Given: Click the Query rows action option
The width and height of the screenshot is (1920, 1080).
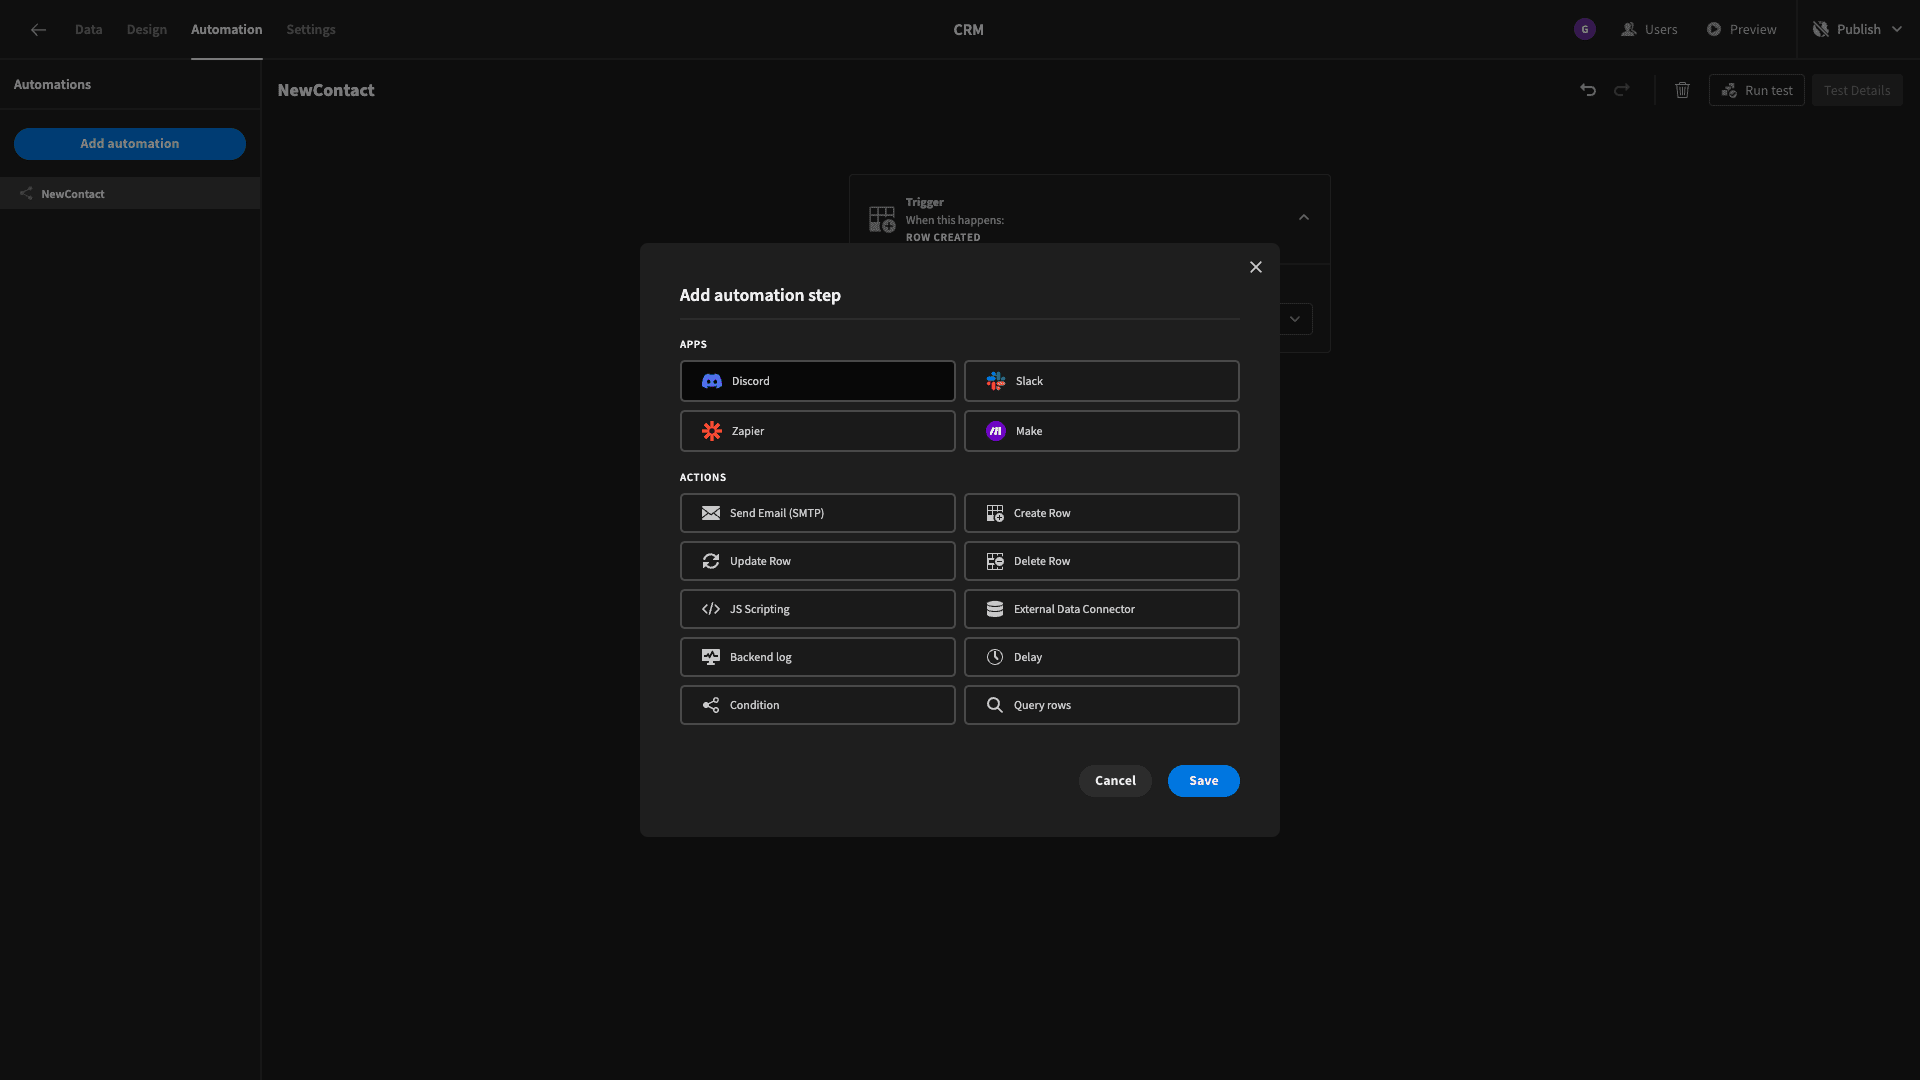Looking at the screenshot, I should point(1101,704).
